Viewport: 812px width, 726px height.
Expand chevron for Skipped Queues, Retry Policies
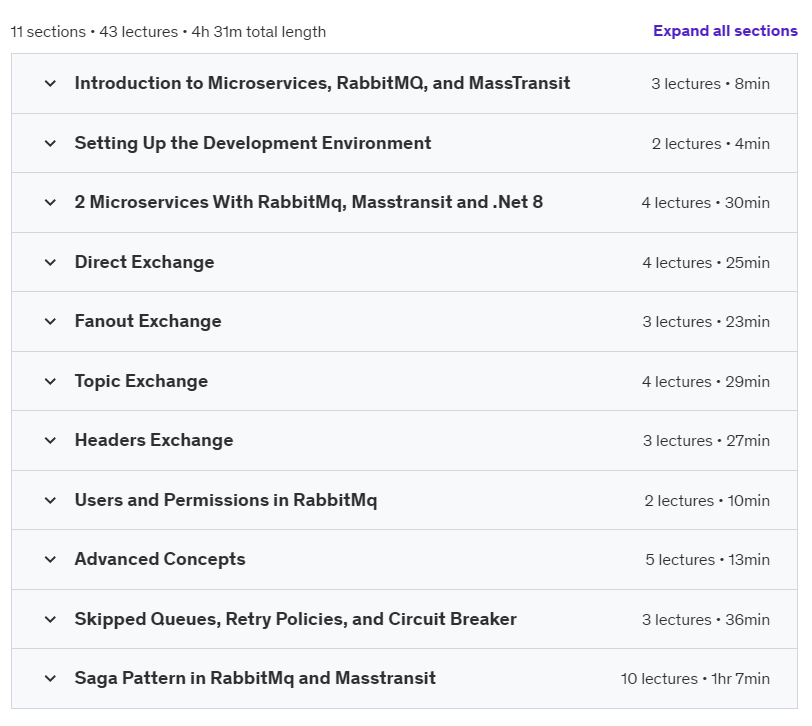(50, 620)
